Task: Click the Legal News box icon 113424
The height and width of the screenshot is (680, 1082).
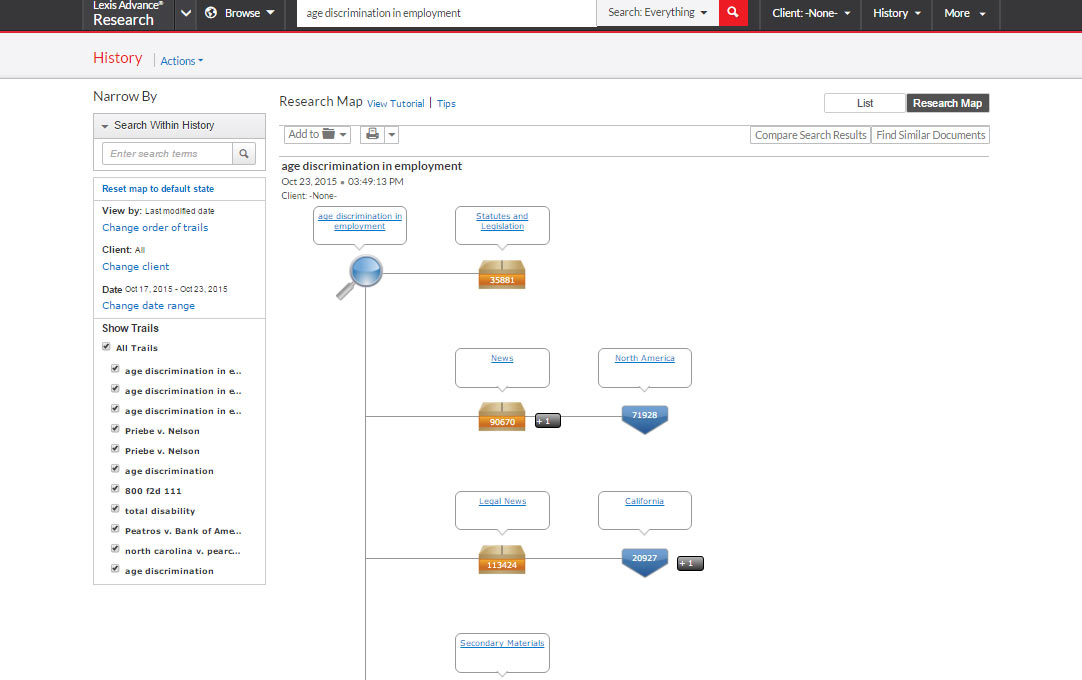Action: pos(502,560)
